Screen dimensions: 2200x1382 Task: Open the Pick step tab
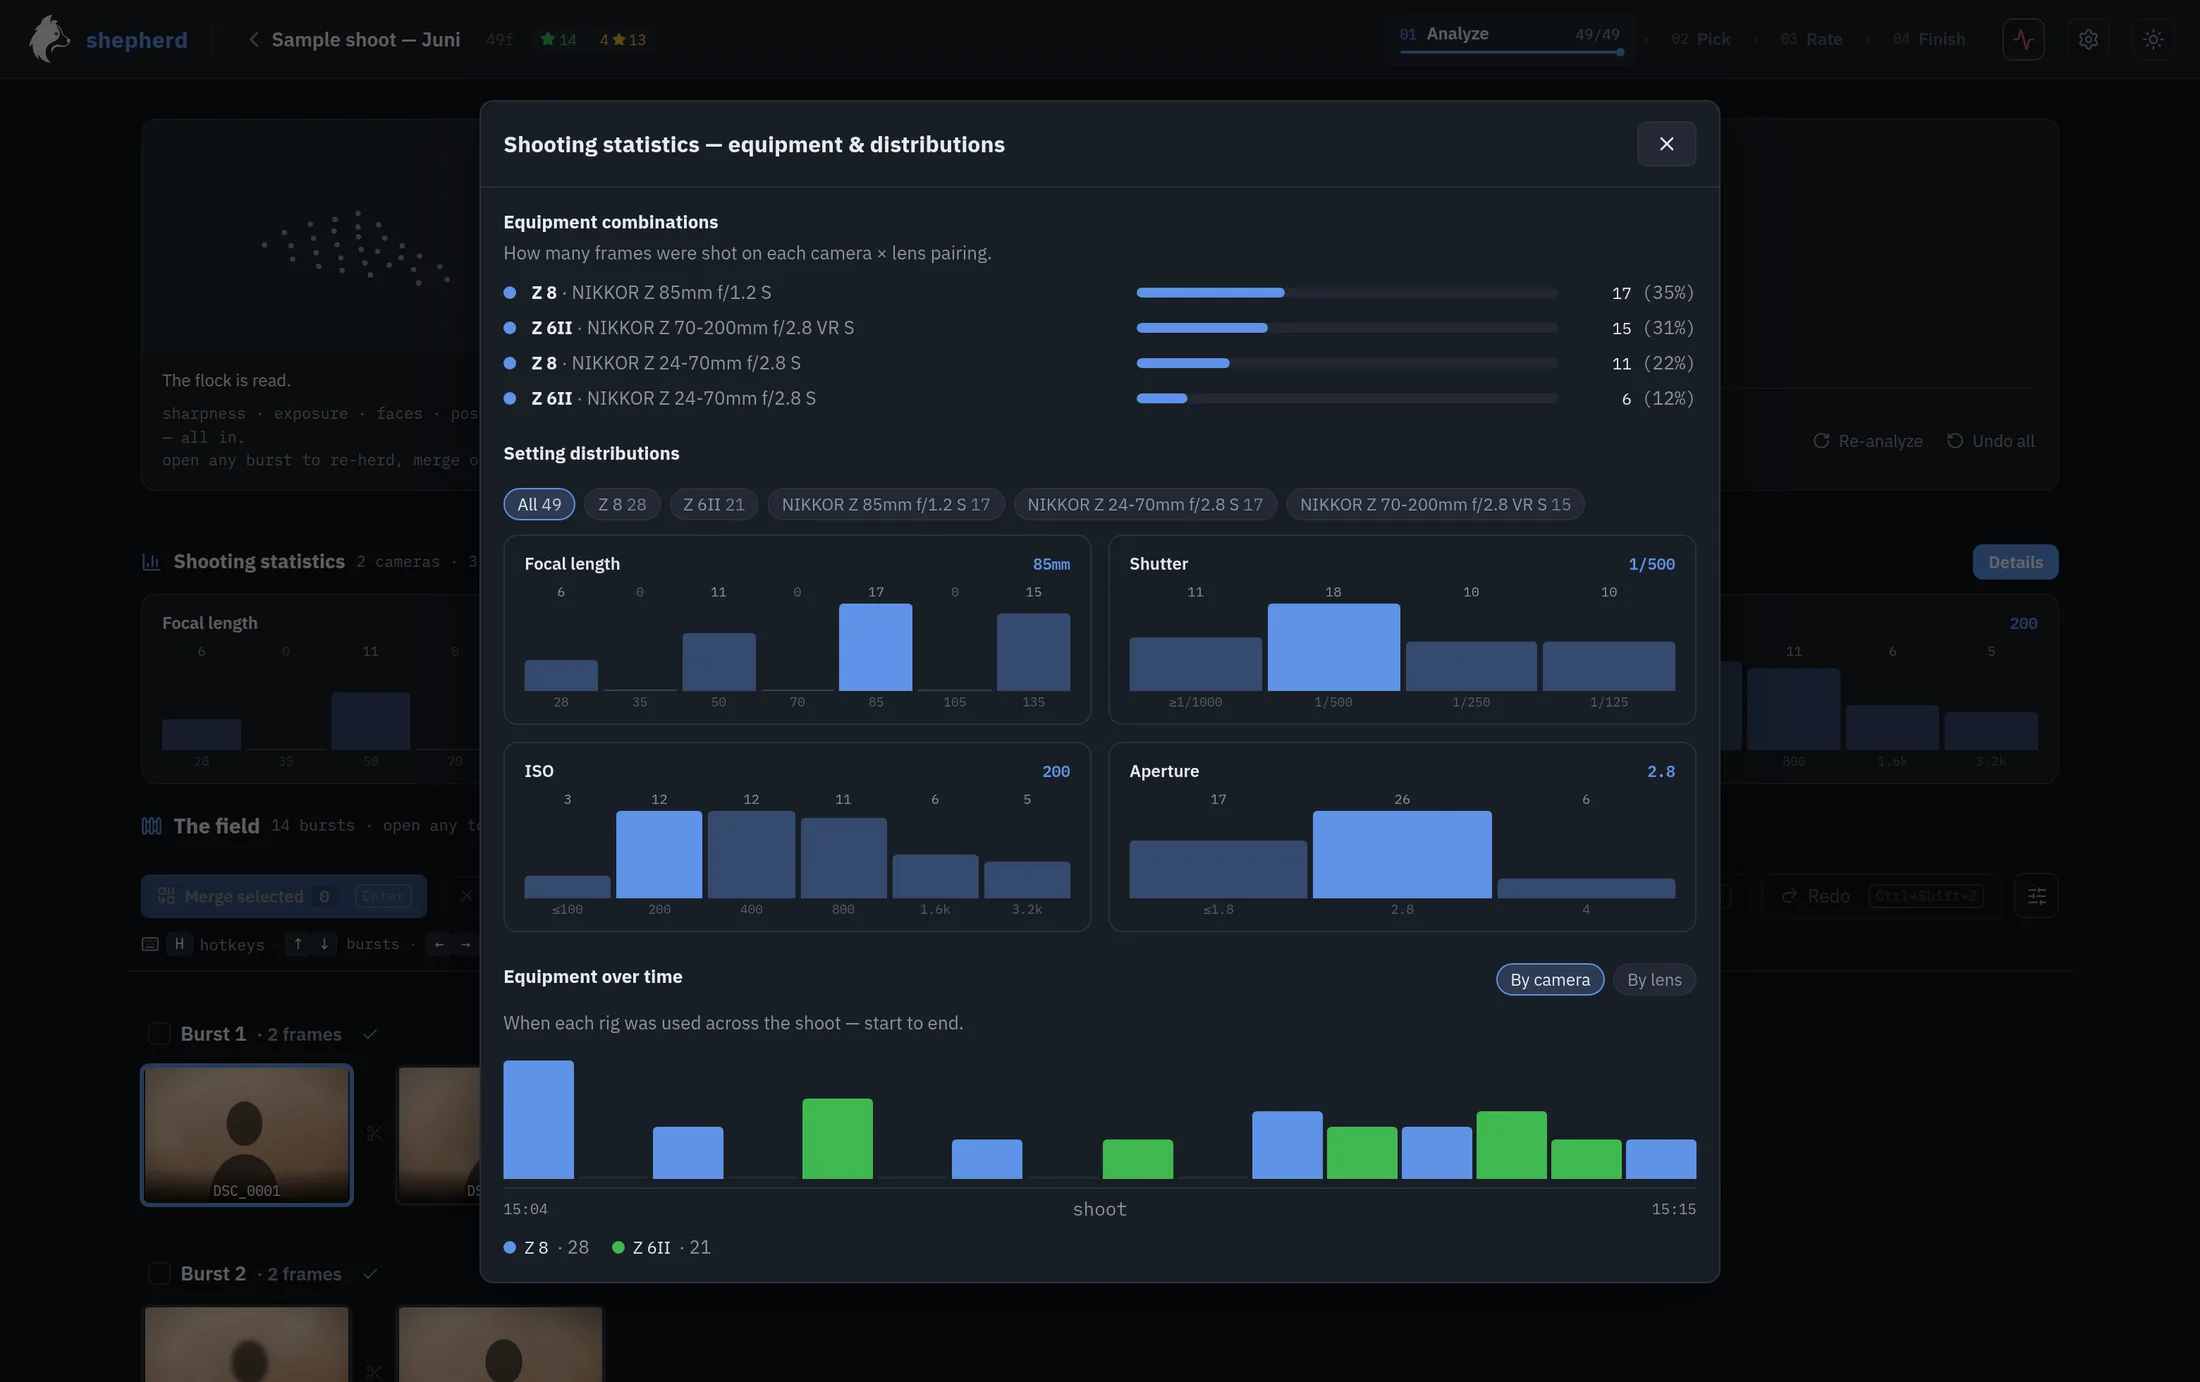(1700, 39)
